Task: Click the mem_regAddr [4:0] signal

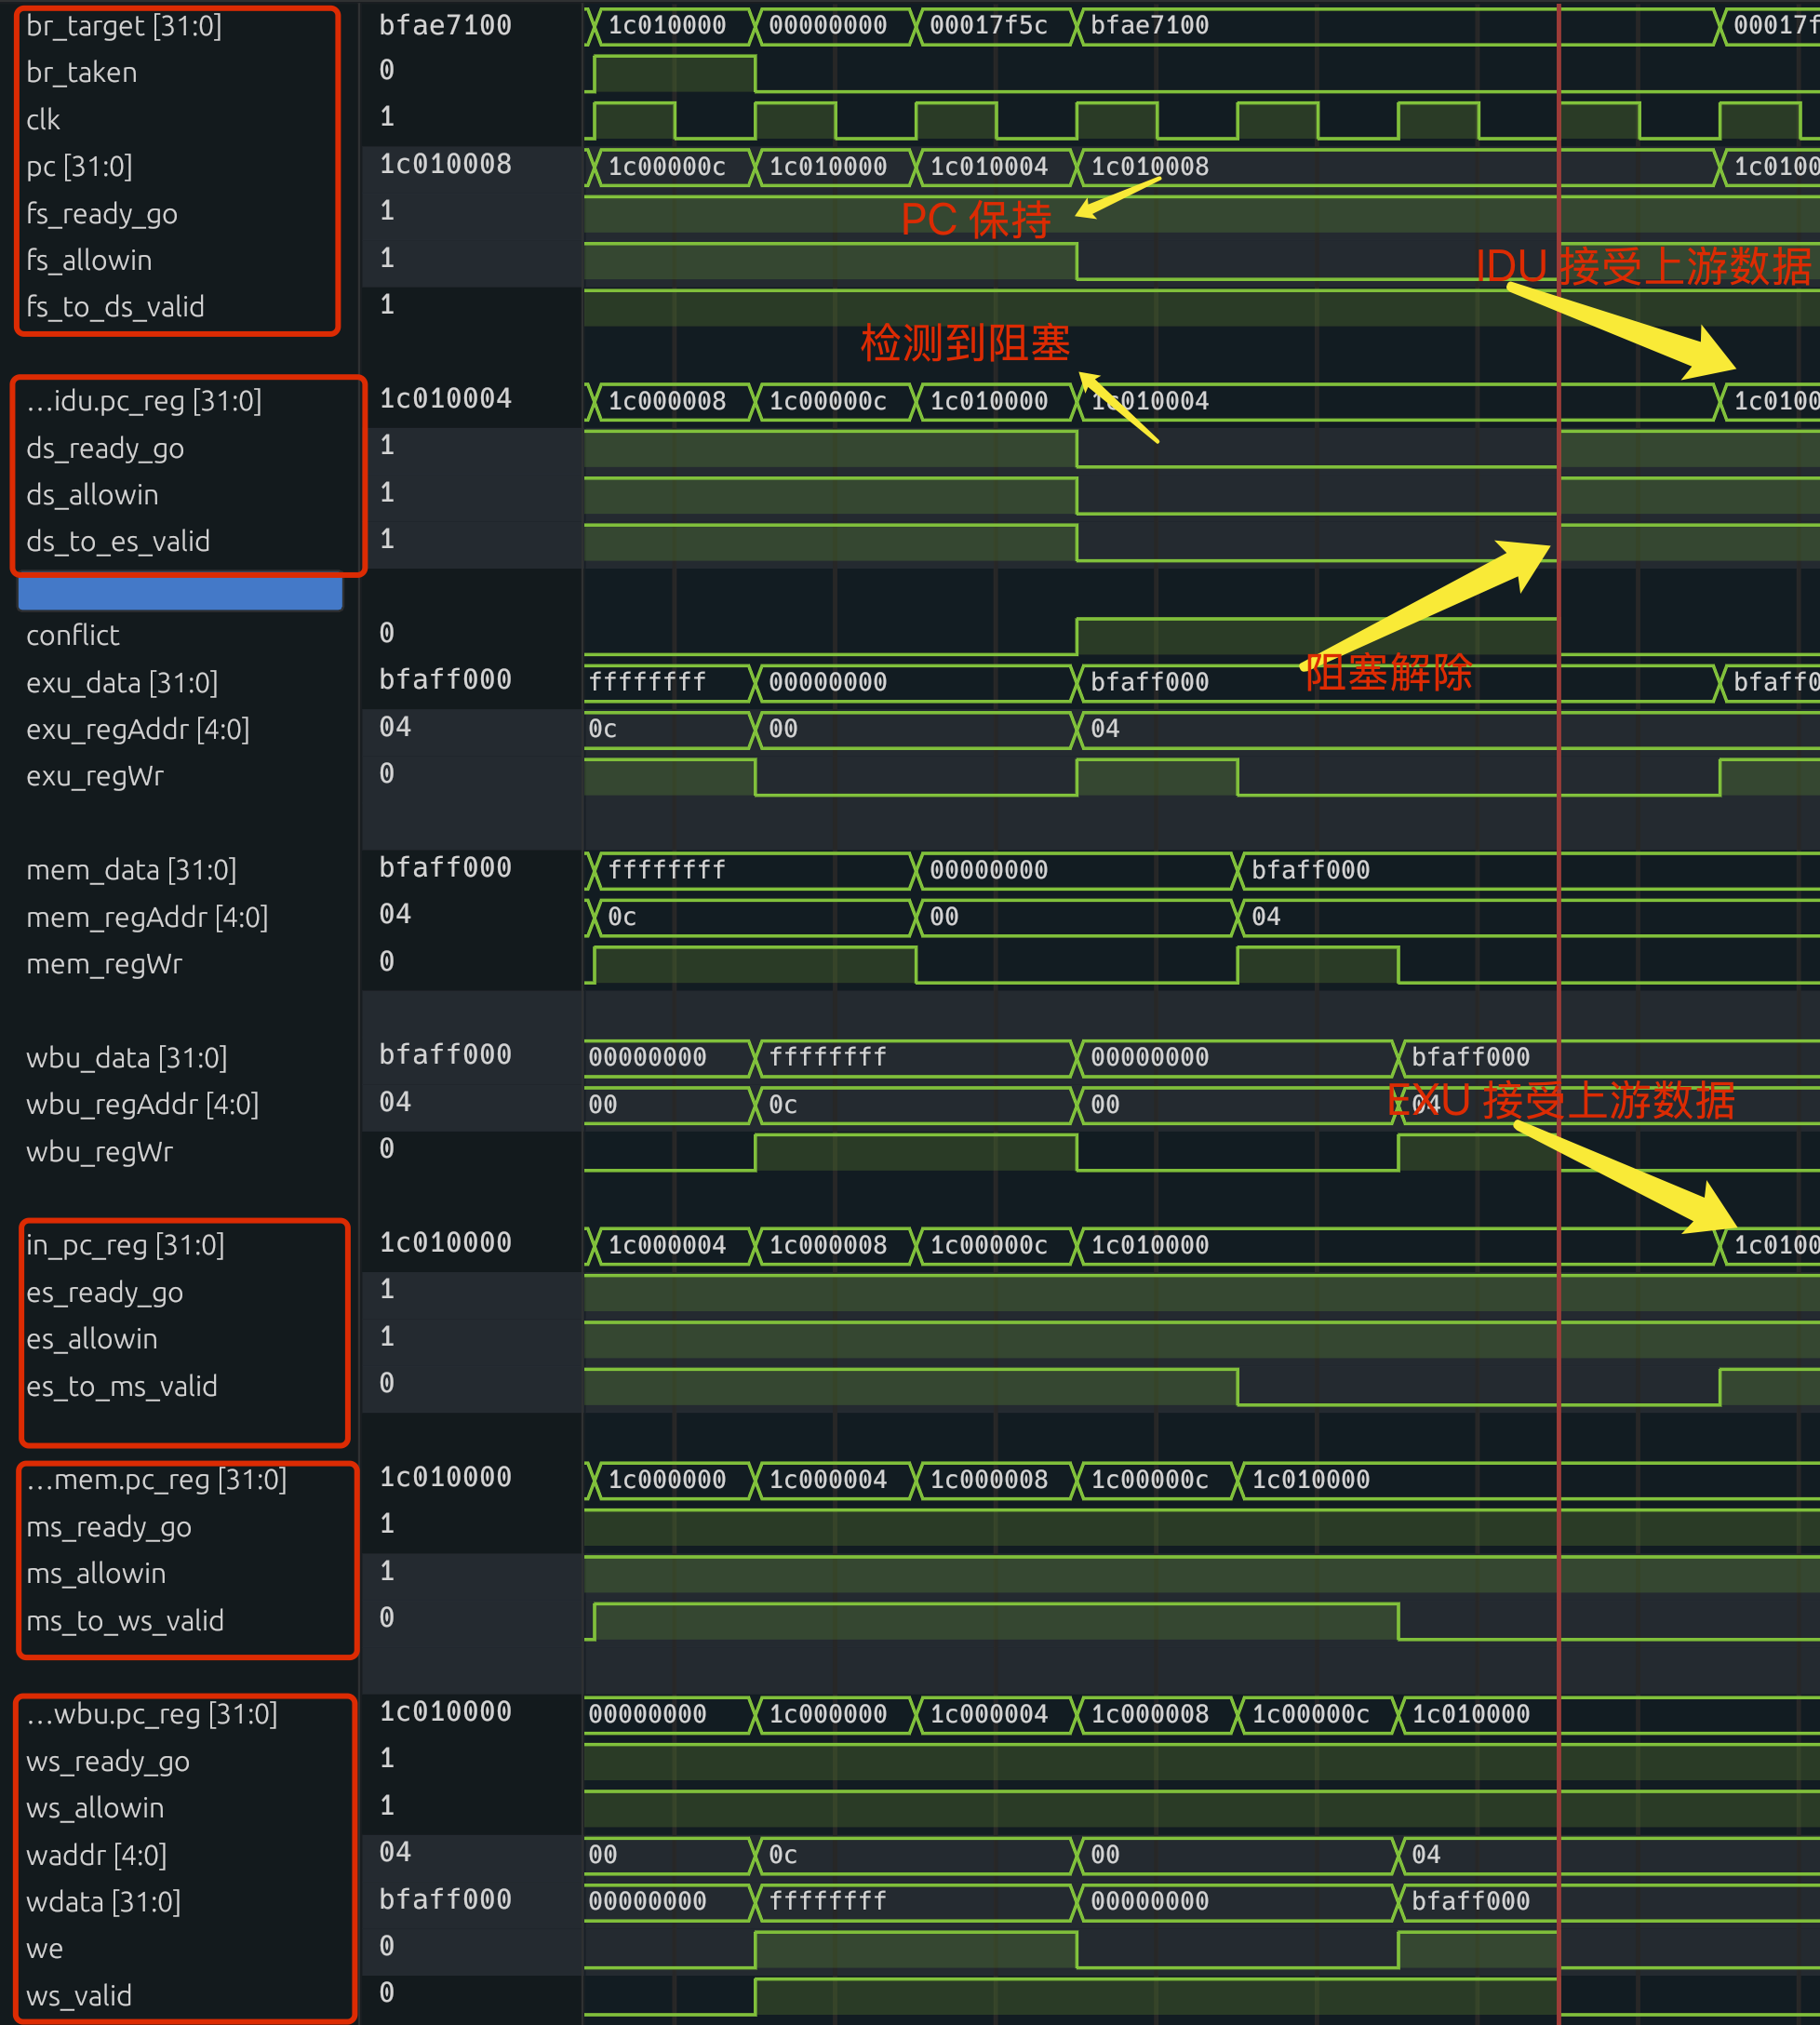Action: click(147, 917)
